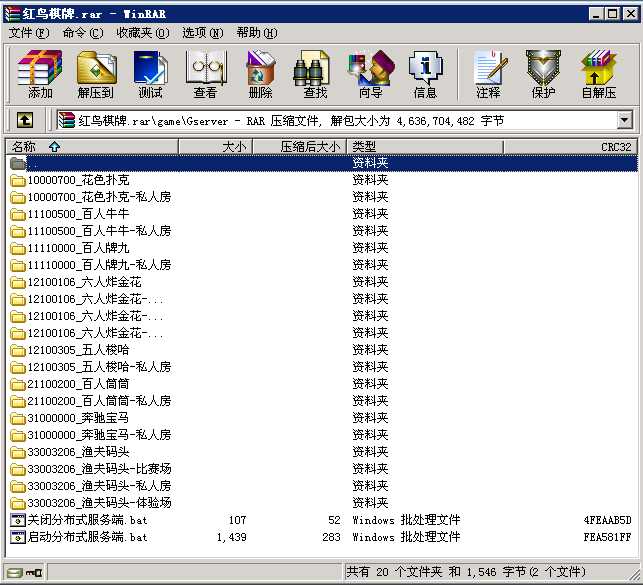Sort by the 类型 column header
This screenshot has height=585, width=643.
[x=425, y=147]
